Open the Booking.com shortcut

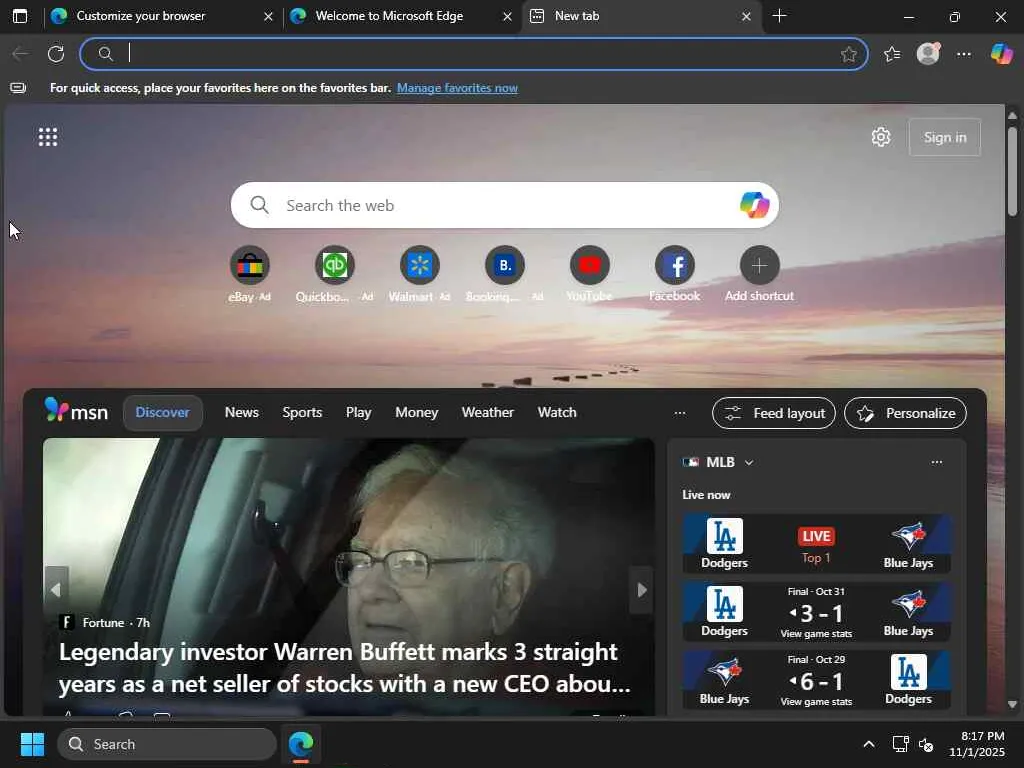coord(504,265)
